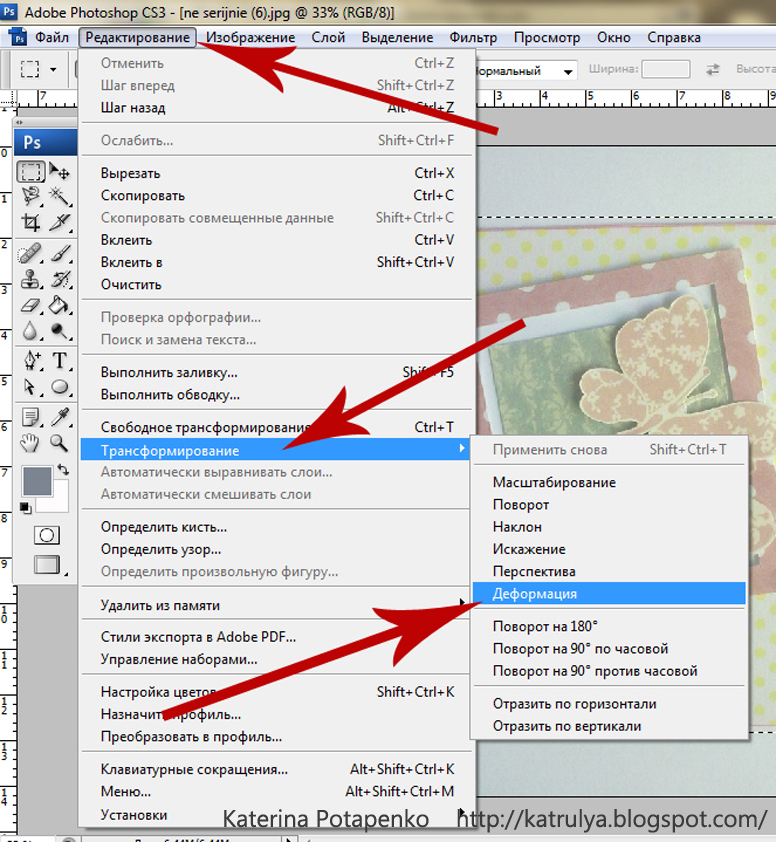This screenshot has width=776, height=842.
Task: Select the Paint Bucket tool
Action: (60, 305)
